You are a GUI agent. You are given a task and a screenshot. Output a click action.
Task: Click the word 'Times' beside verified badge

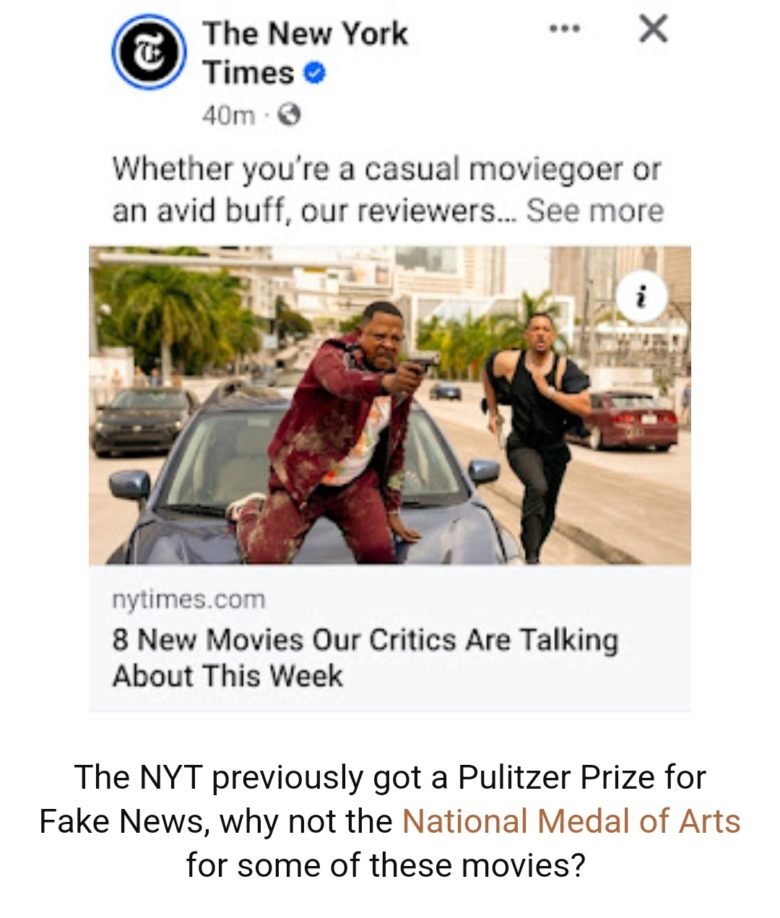(248, 73)
